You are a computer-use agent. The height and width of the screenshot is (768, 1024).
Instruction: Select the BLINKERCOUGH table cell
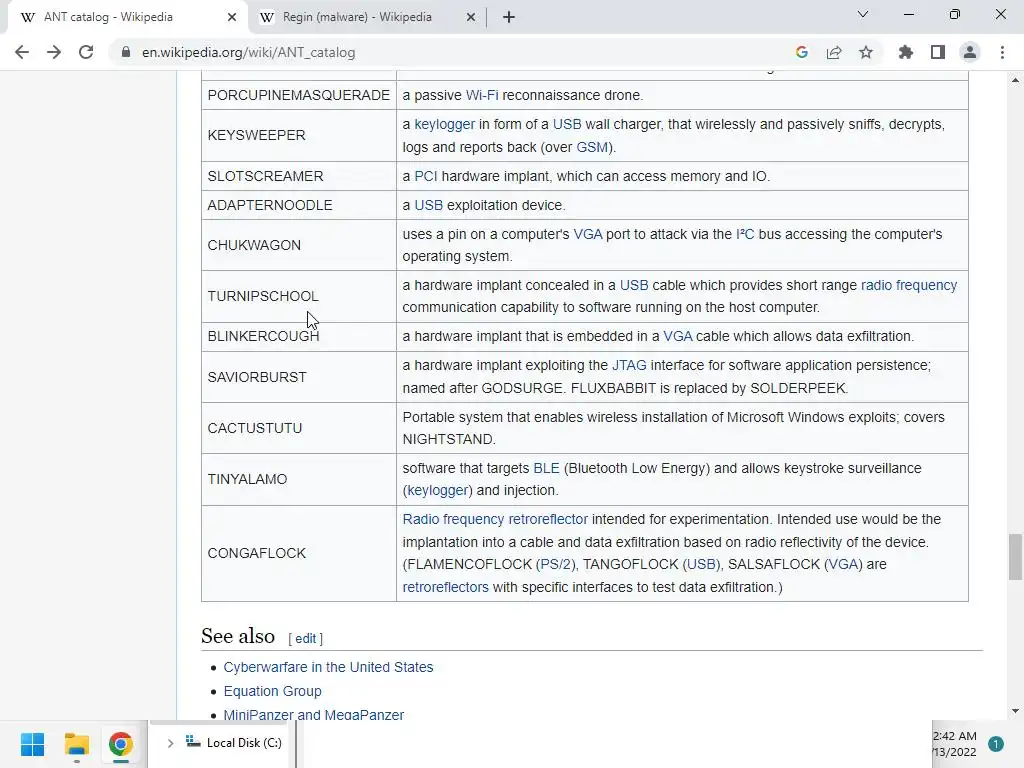[299, 336]
